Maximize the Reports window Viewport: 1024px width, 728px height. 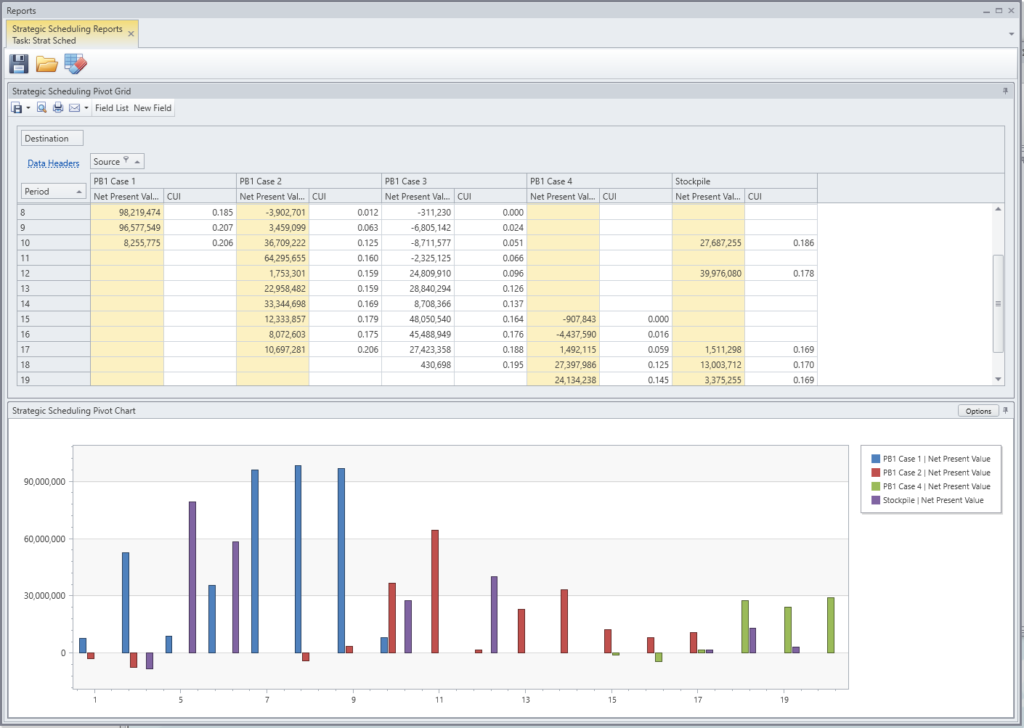tap(999, 10)
